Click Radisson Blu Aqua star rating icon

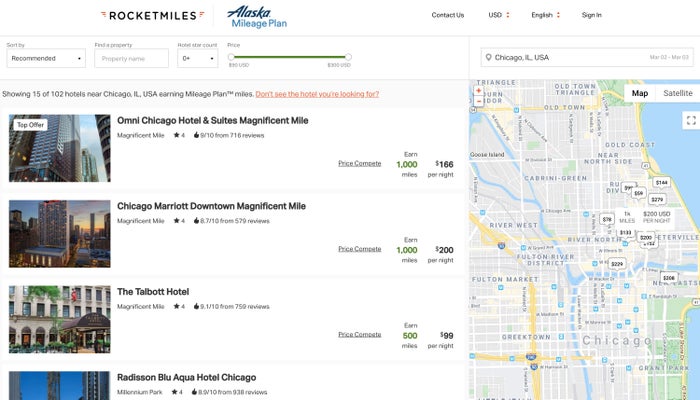click(x=175, y=392)
